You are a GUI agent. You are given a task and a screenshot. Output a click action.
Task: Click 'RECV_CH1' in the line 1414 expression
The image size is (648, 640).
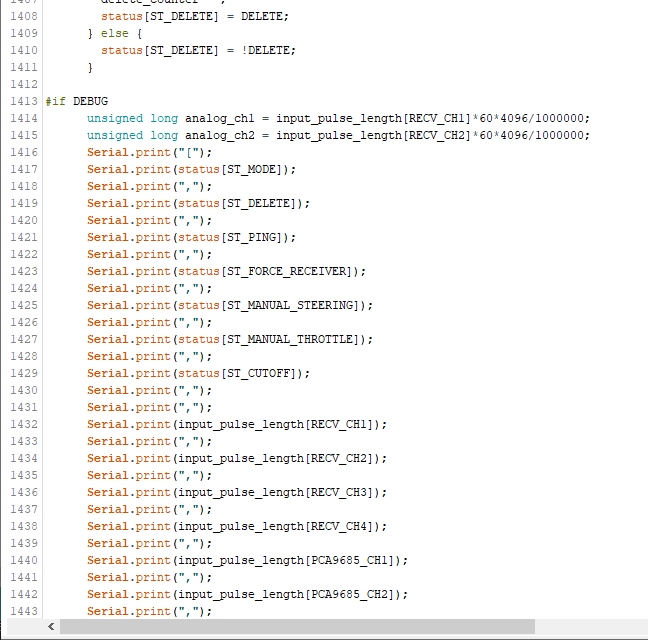pos(436,118)
